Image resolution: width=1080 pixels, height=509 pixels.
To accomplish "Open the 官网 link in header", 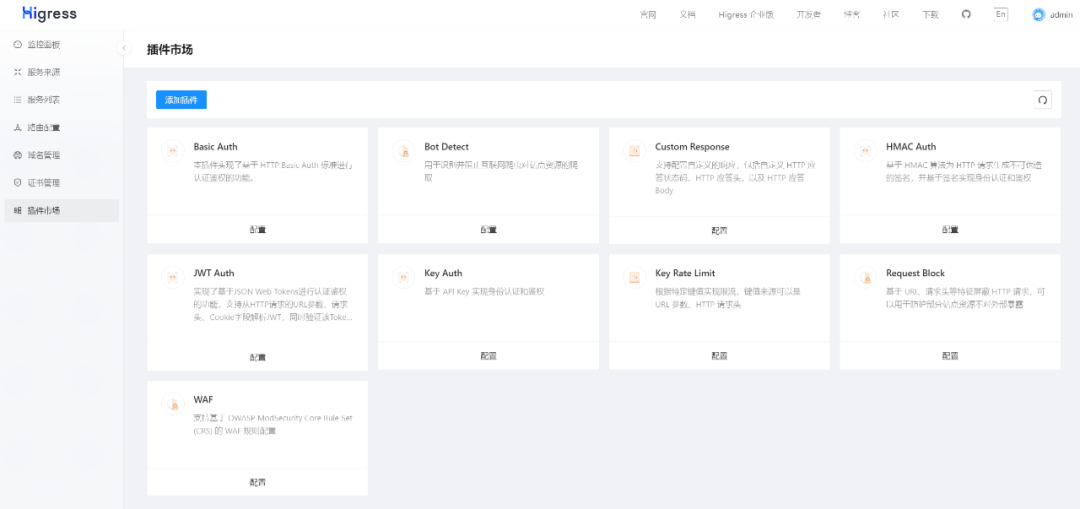I will 647,14.
